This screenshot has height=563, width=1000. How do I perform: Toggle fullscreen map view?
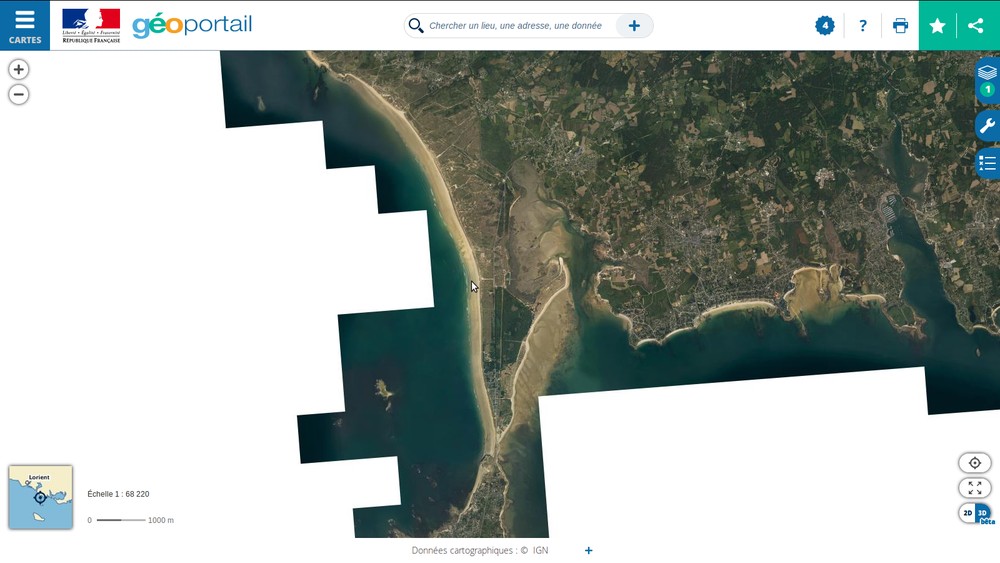tap(974, 488)
